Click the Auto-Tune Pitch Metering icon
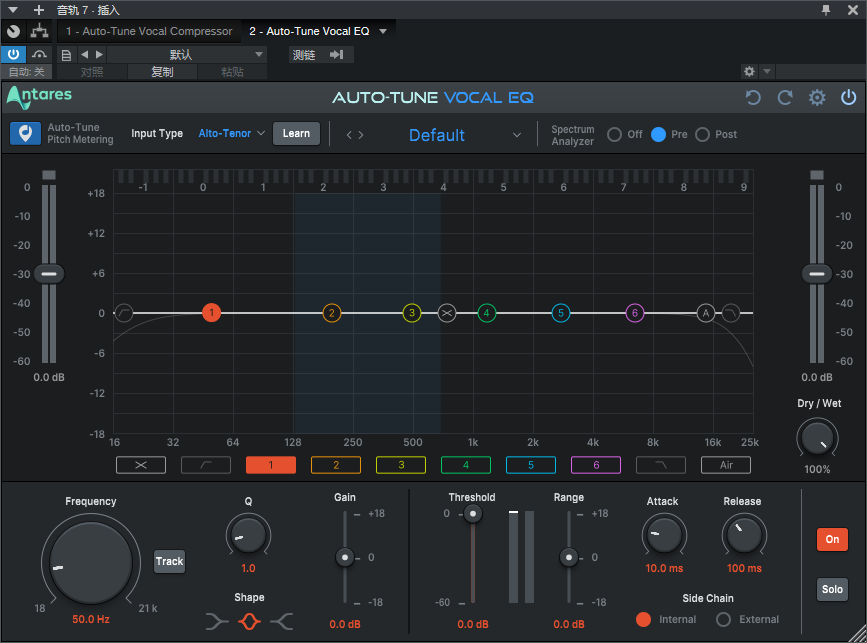This screenshot has height=643, width=867. 25,134
